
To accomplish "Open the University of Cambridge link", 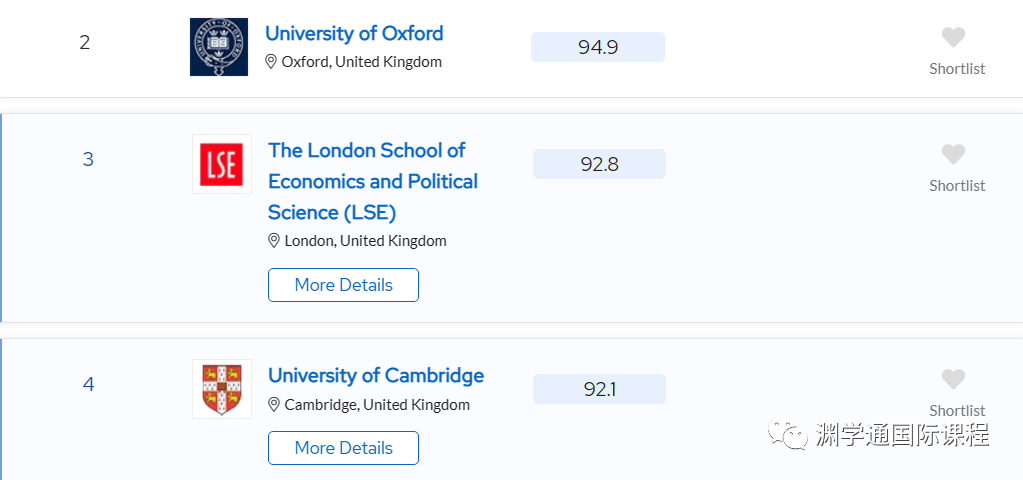I will [376, 376].
